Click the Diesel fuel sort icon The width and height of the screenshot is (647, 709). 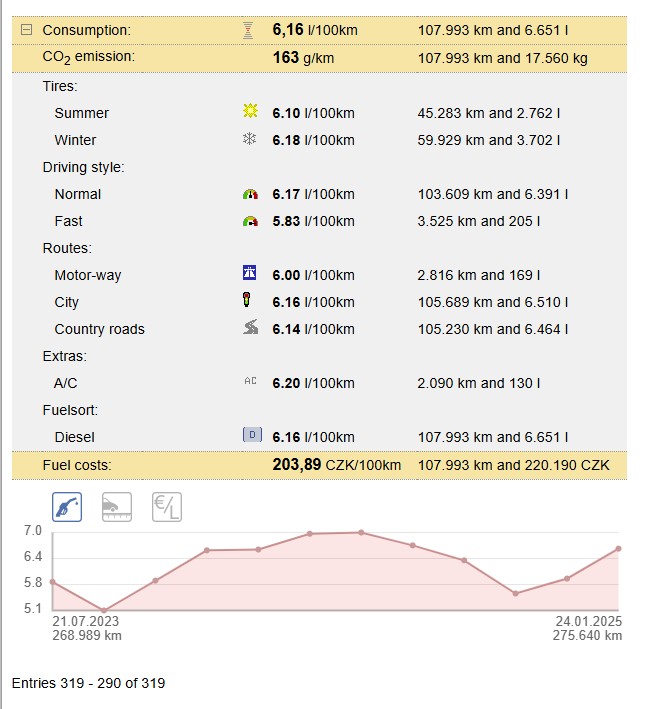pos(250,436)
